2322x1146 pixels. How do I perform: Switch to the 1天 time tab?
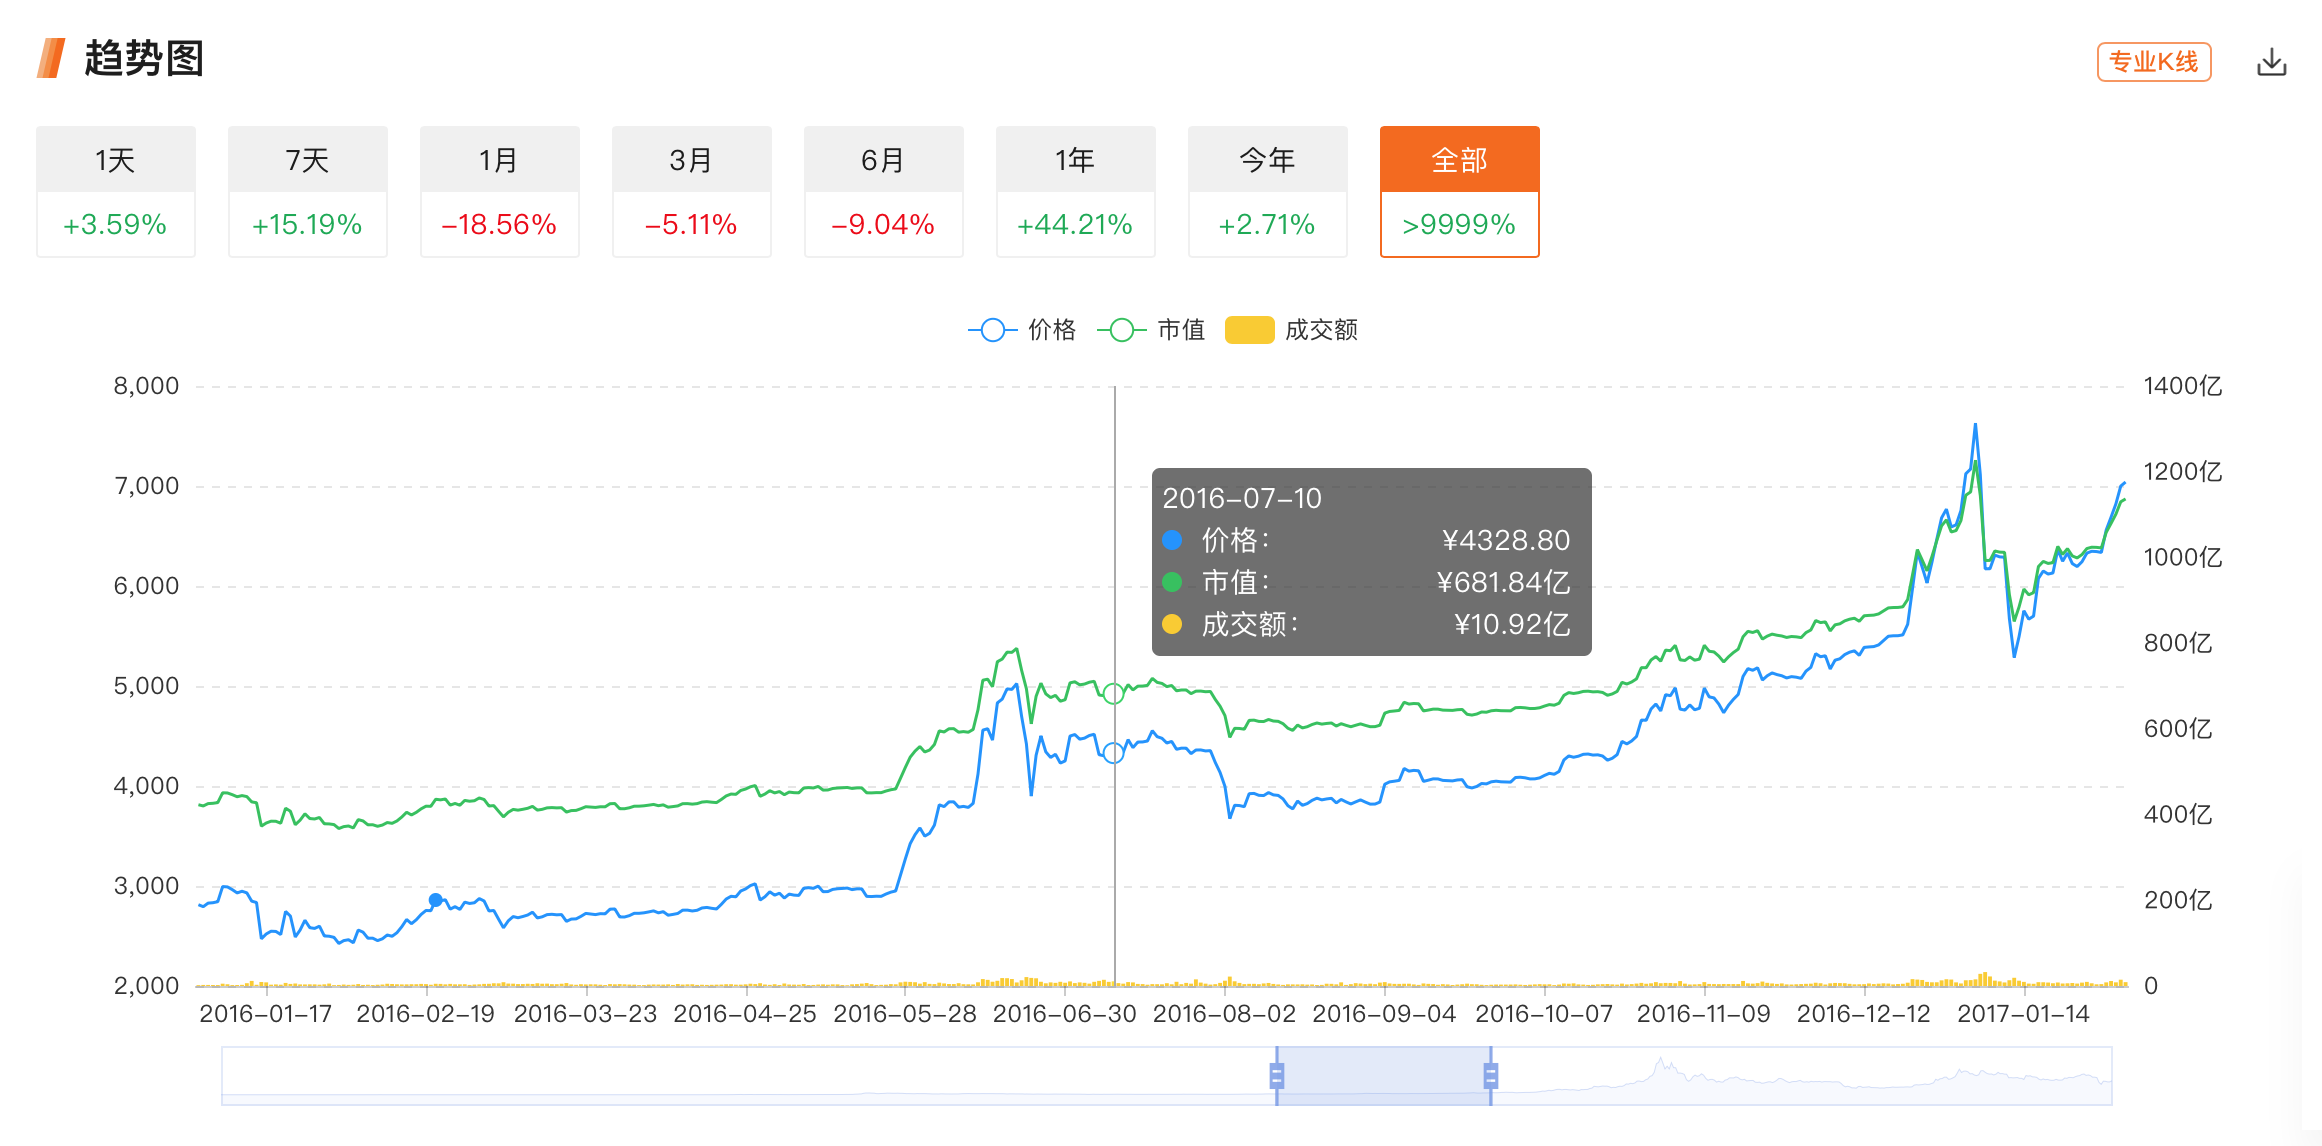(115, 190)
